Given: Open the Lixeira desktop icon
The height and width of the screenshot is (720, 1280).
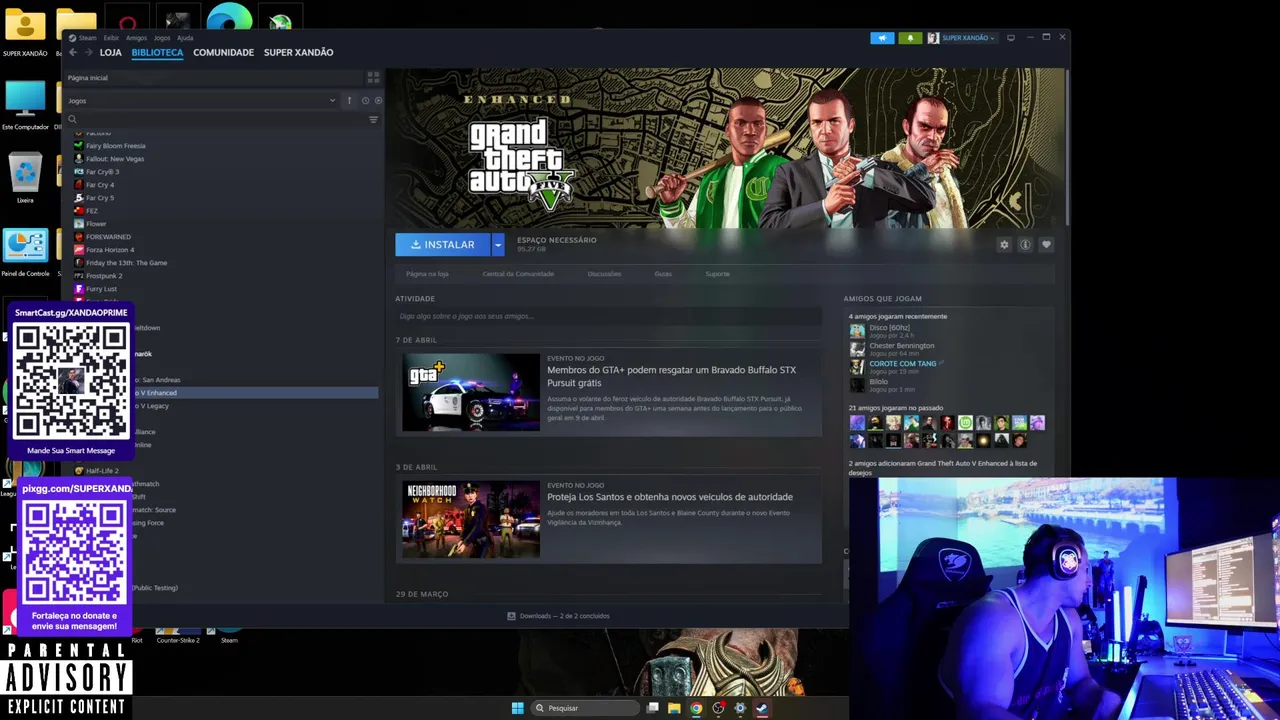Looking at the screenshot, I should [x=25, y=178].
